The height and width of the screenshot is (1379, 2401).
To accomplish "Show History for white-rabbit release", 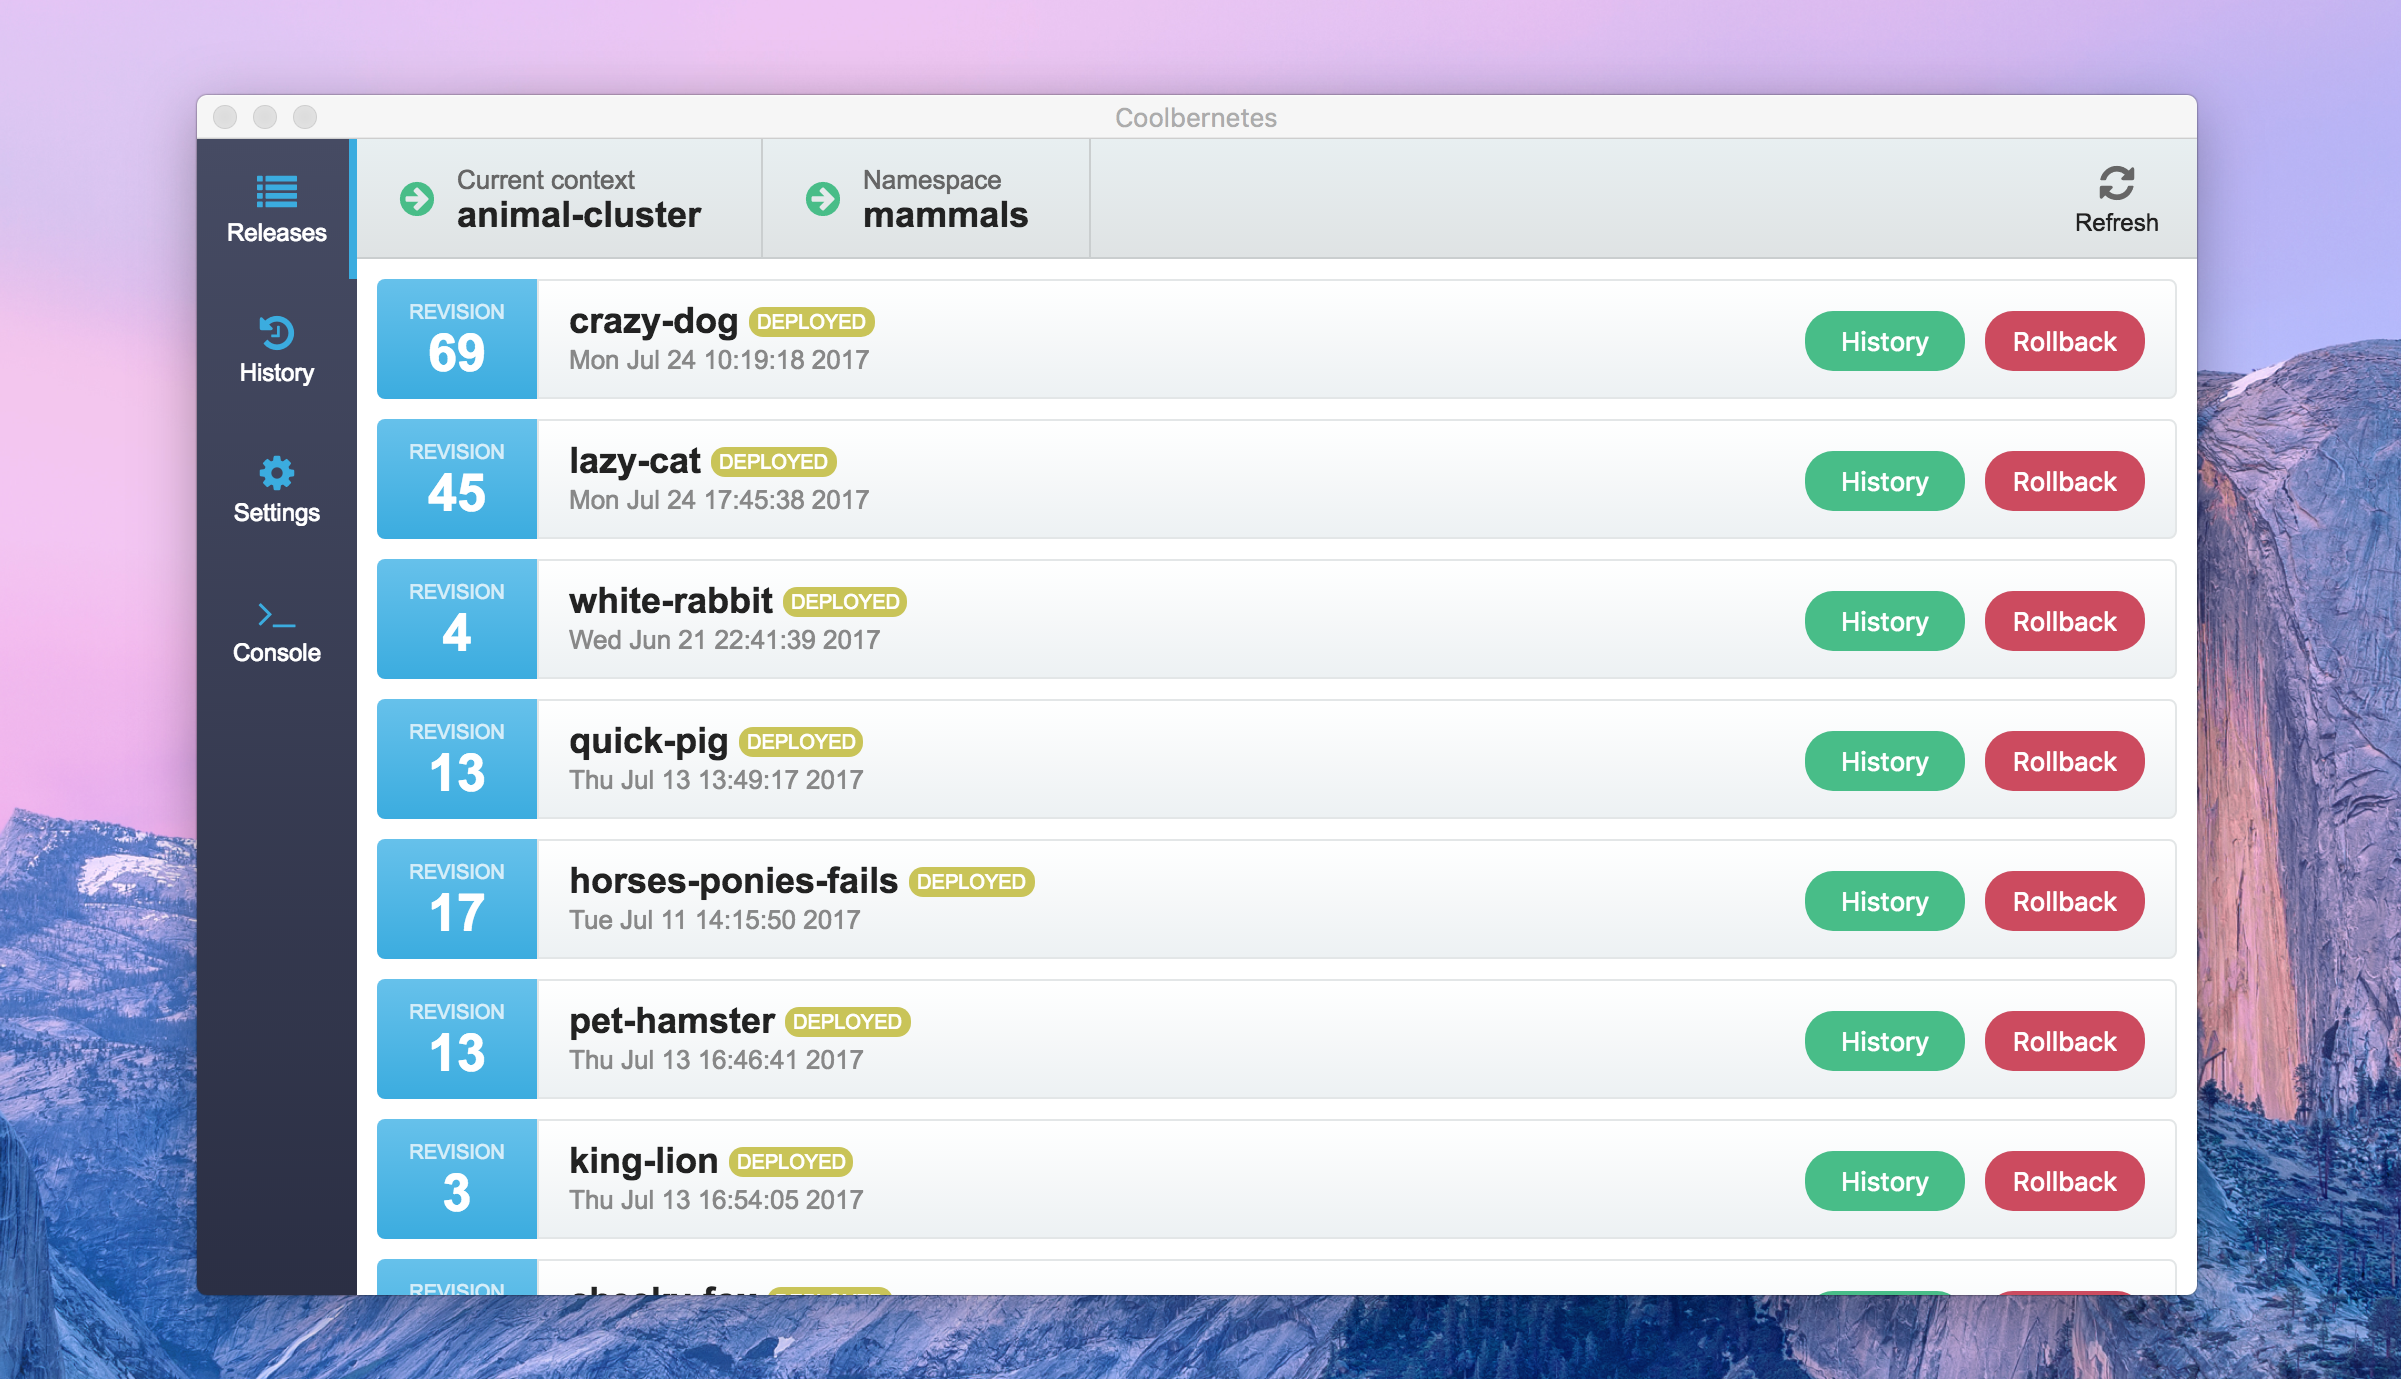I will click(x=1884, y=622).
